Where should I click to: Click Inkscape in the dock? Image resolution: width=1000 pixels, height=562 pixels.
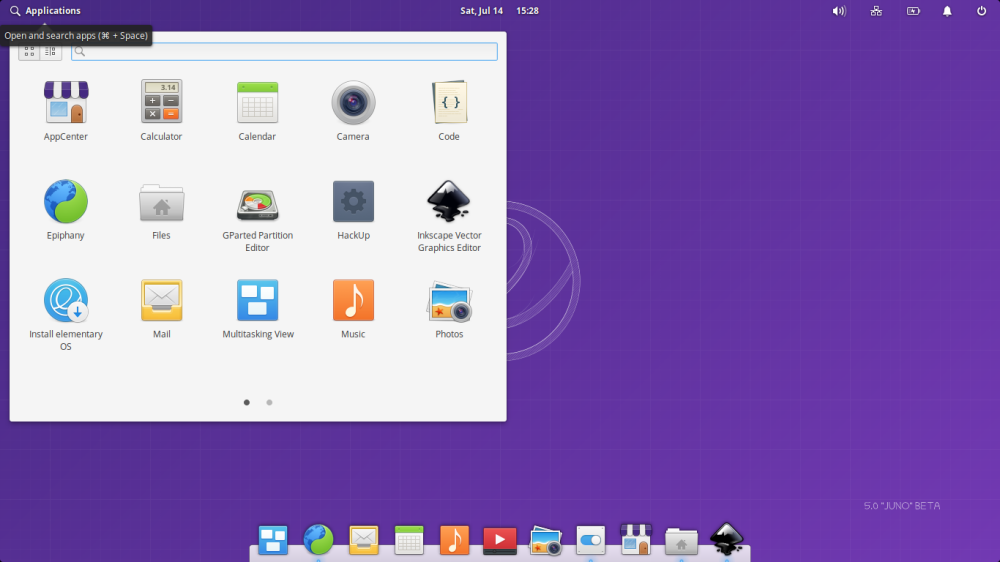coord(726,540)
